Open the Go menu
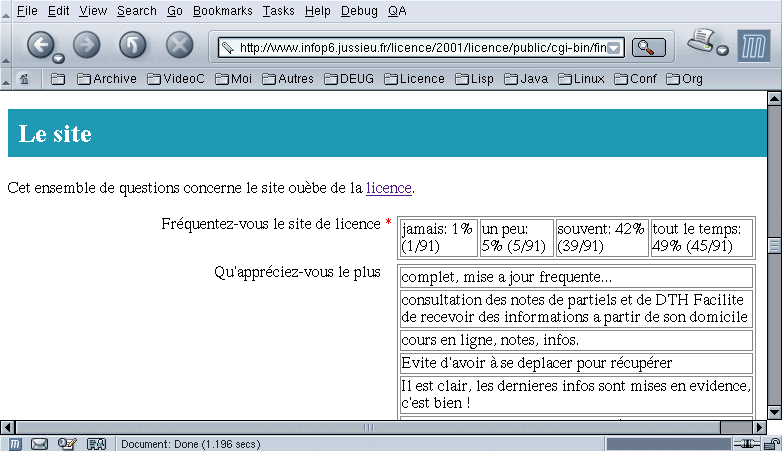The width and height of the screenshot is (782, 451). pos(175,10)
